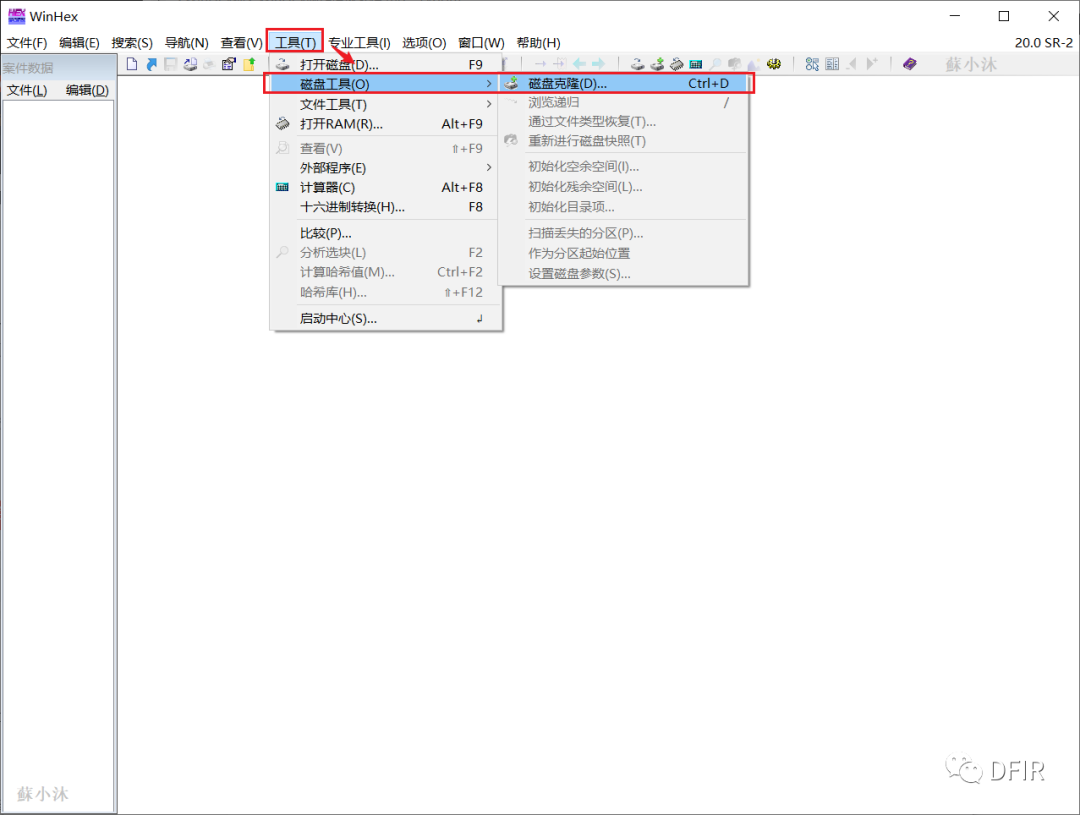Open the 编辑(E) menu

click(79, 43)
